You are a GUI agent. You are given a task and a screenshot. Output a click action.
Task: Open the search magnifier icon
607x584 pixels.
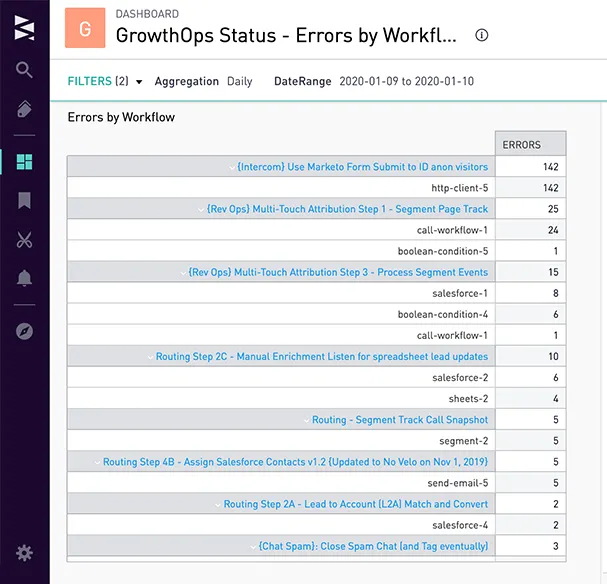click(24, 70)
